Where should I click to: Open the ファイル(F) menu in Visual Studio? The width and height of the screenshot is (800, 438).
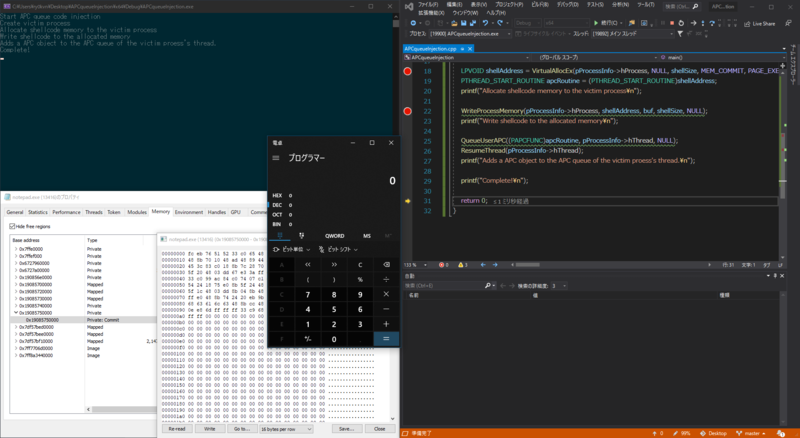pos(428,5)
